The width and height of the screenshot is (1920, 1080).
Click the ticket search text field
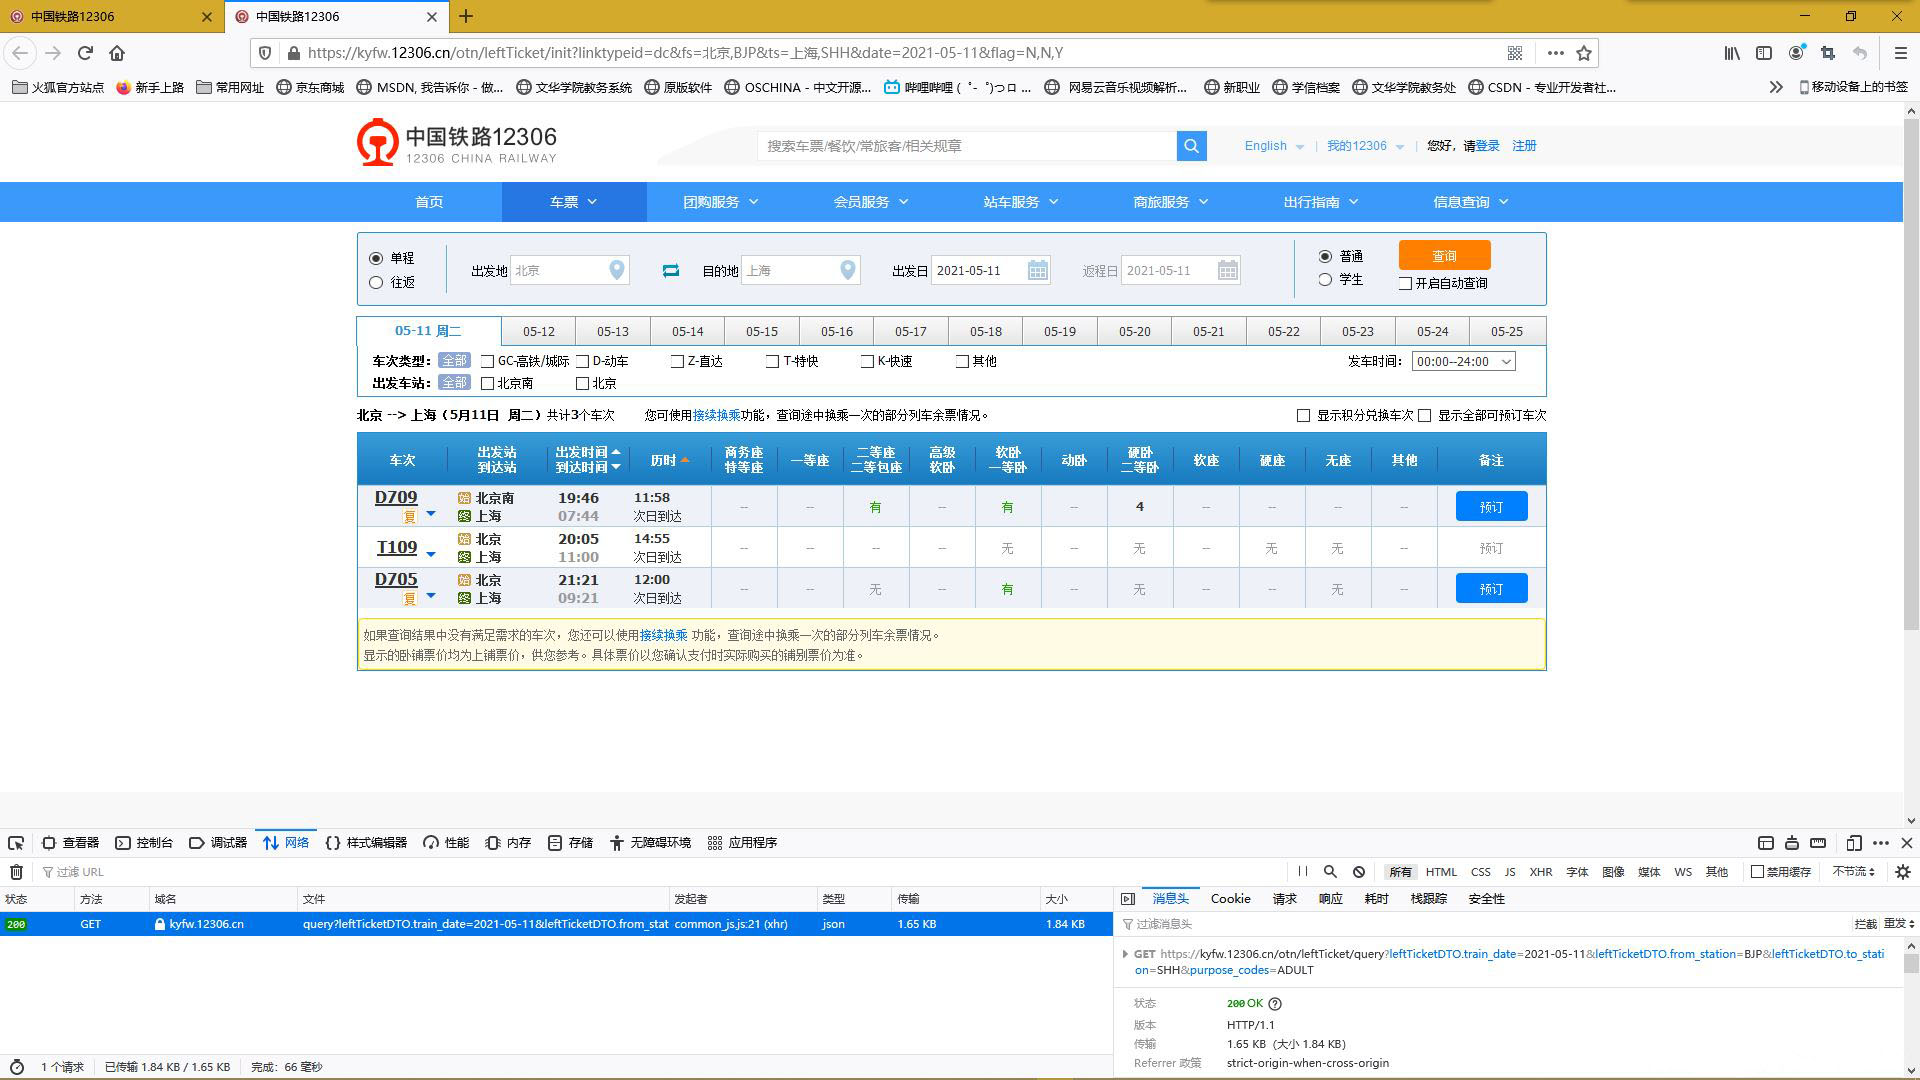(965, 146)
